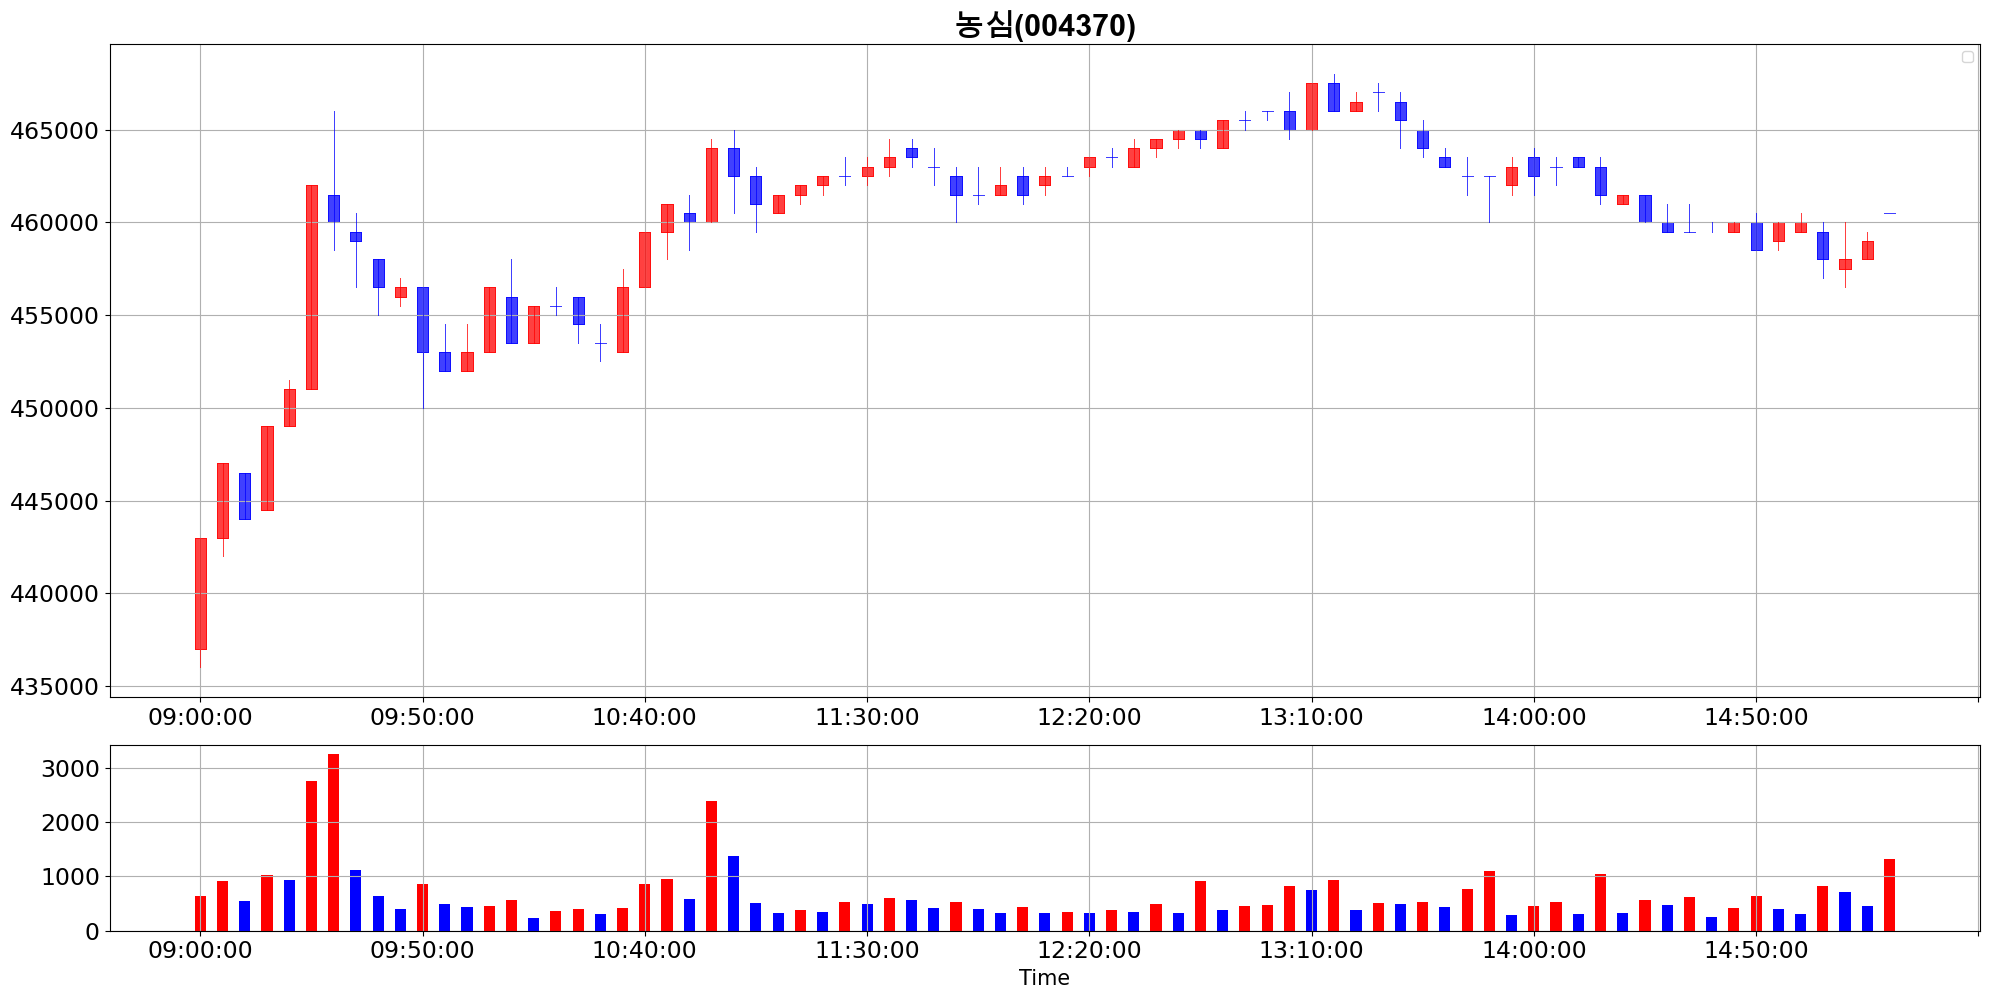Select the volume chart's 11:30:00 time label
The image size is (1989, 999).
click(x=867, y=950)
